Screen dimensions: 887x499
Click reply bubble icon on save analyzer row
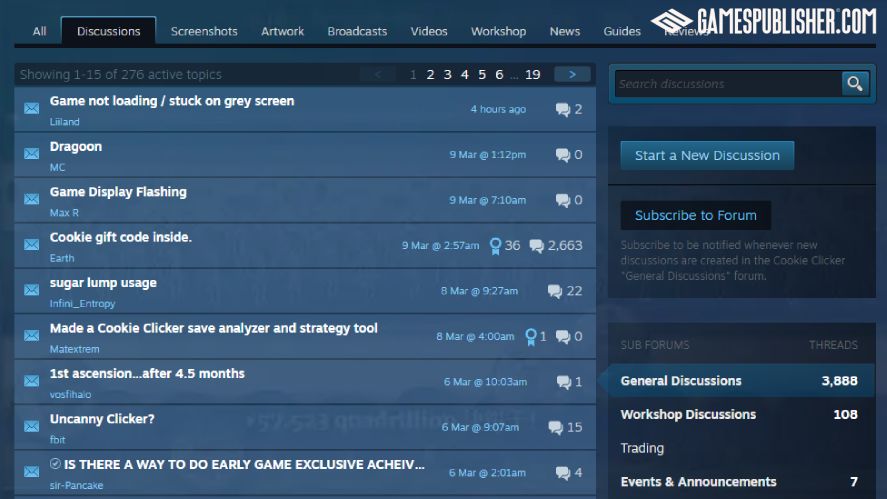tap(563, 337)
